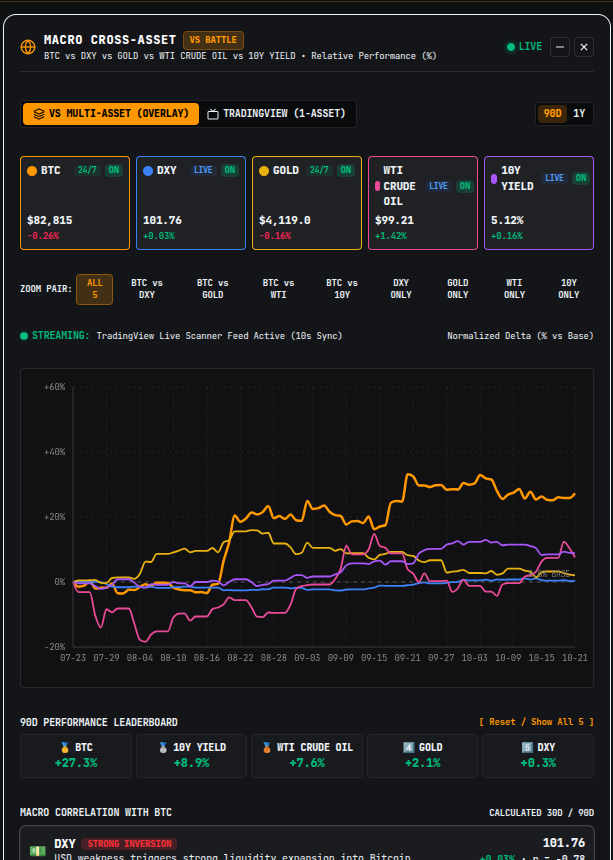This screenshot has width=613, height=860.
Task: Select the 1Y timeframe
Action: click(579, 114)
